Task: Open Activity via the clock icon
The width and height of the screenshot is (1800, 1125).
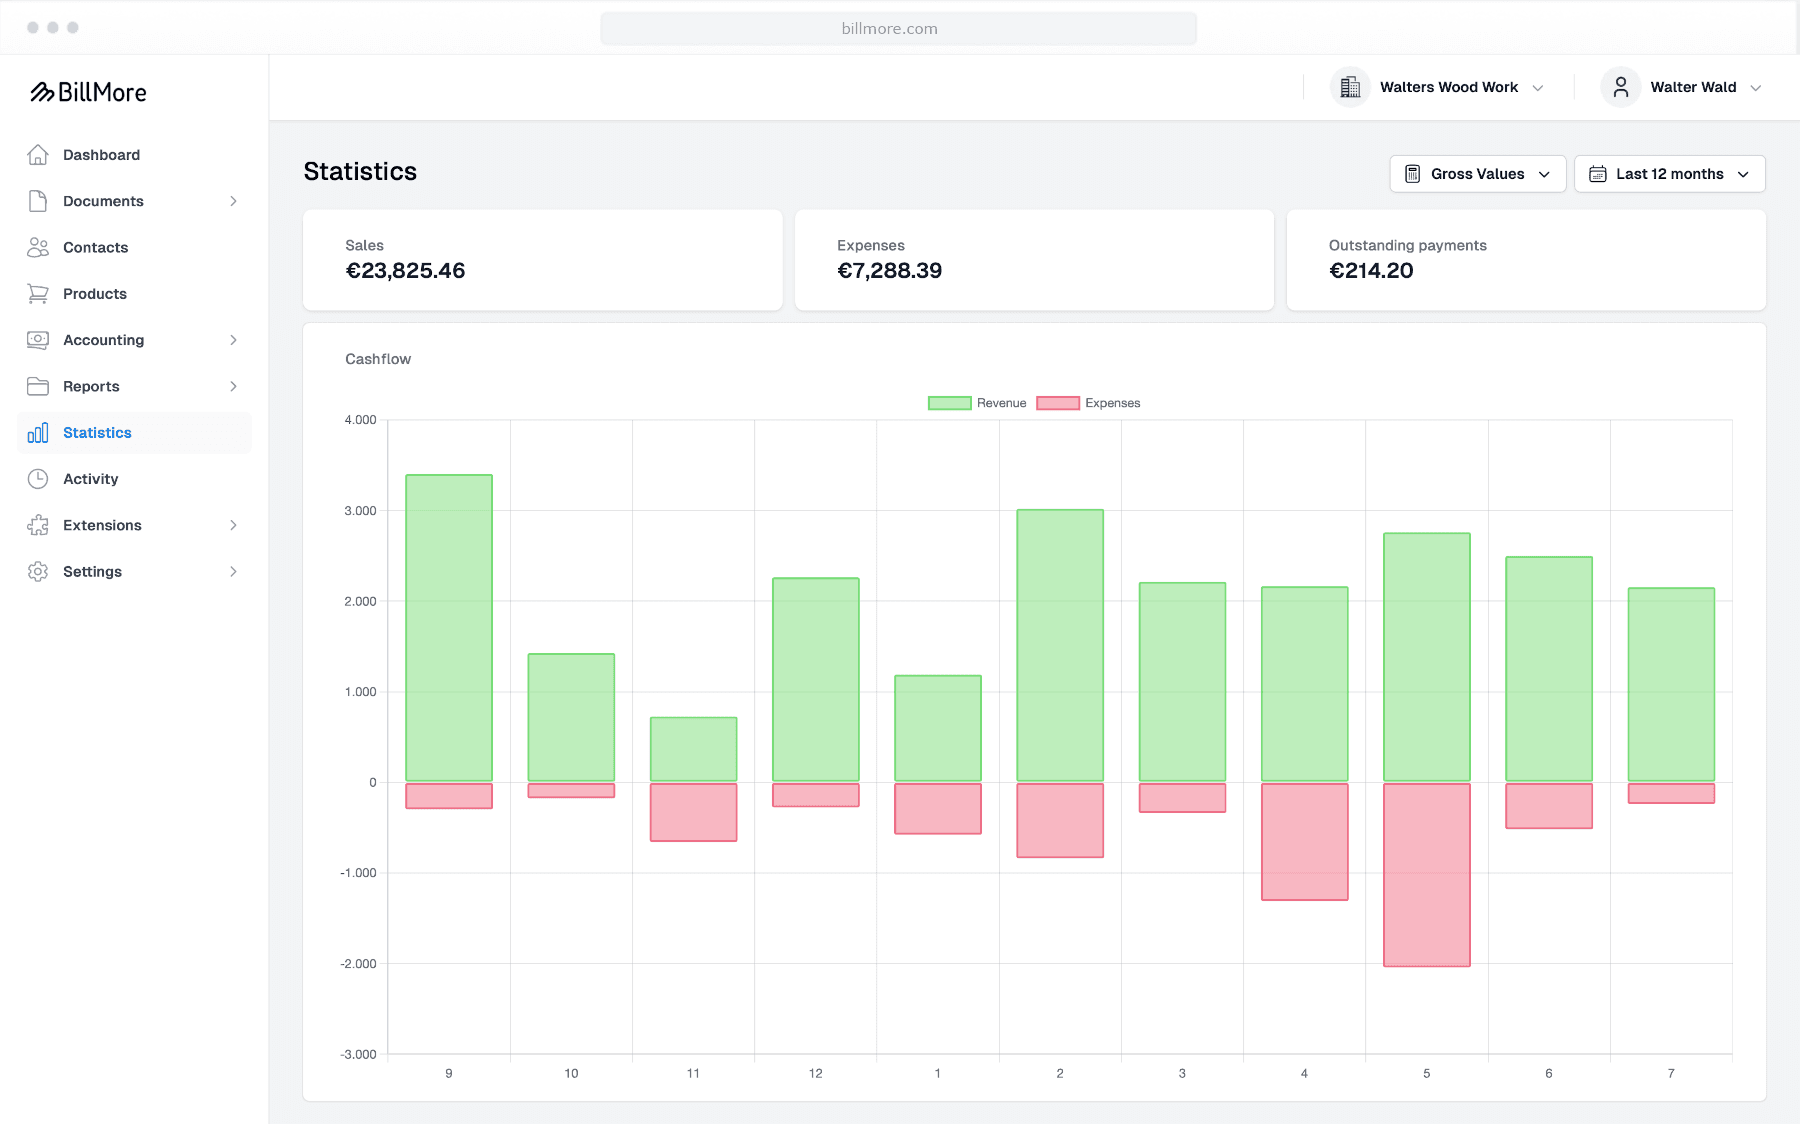Action: coord(38,478)
